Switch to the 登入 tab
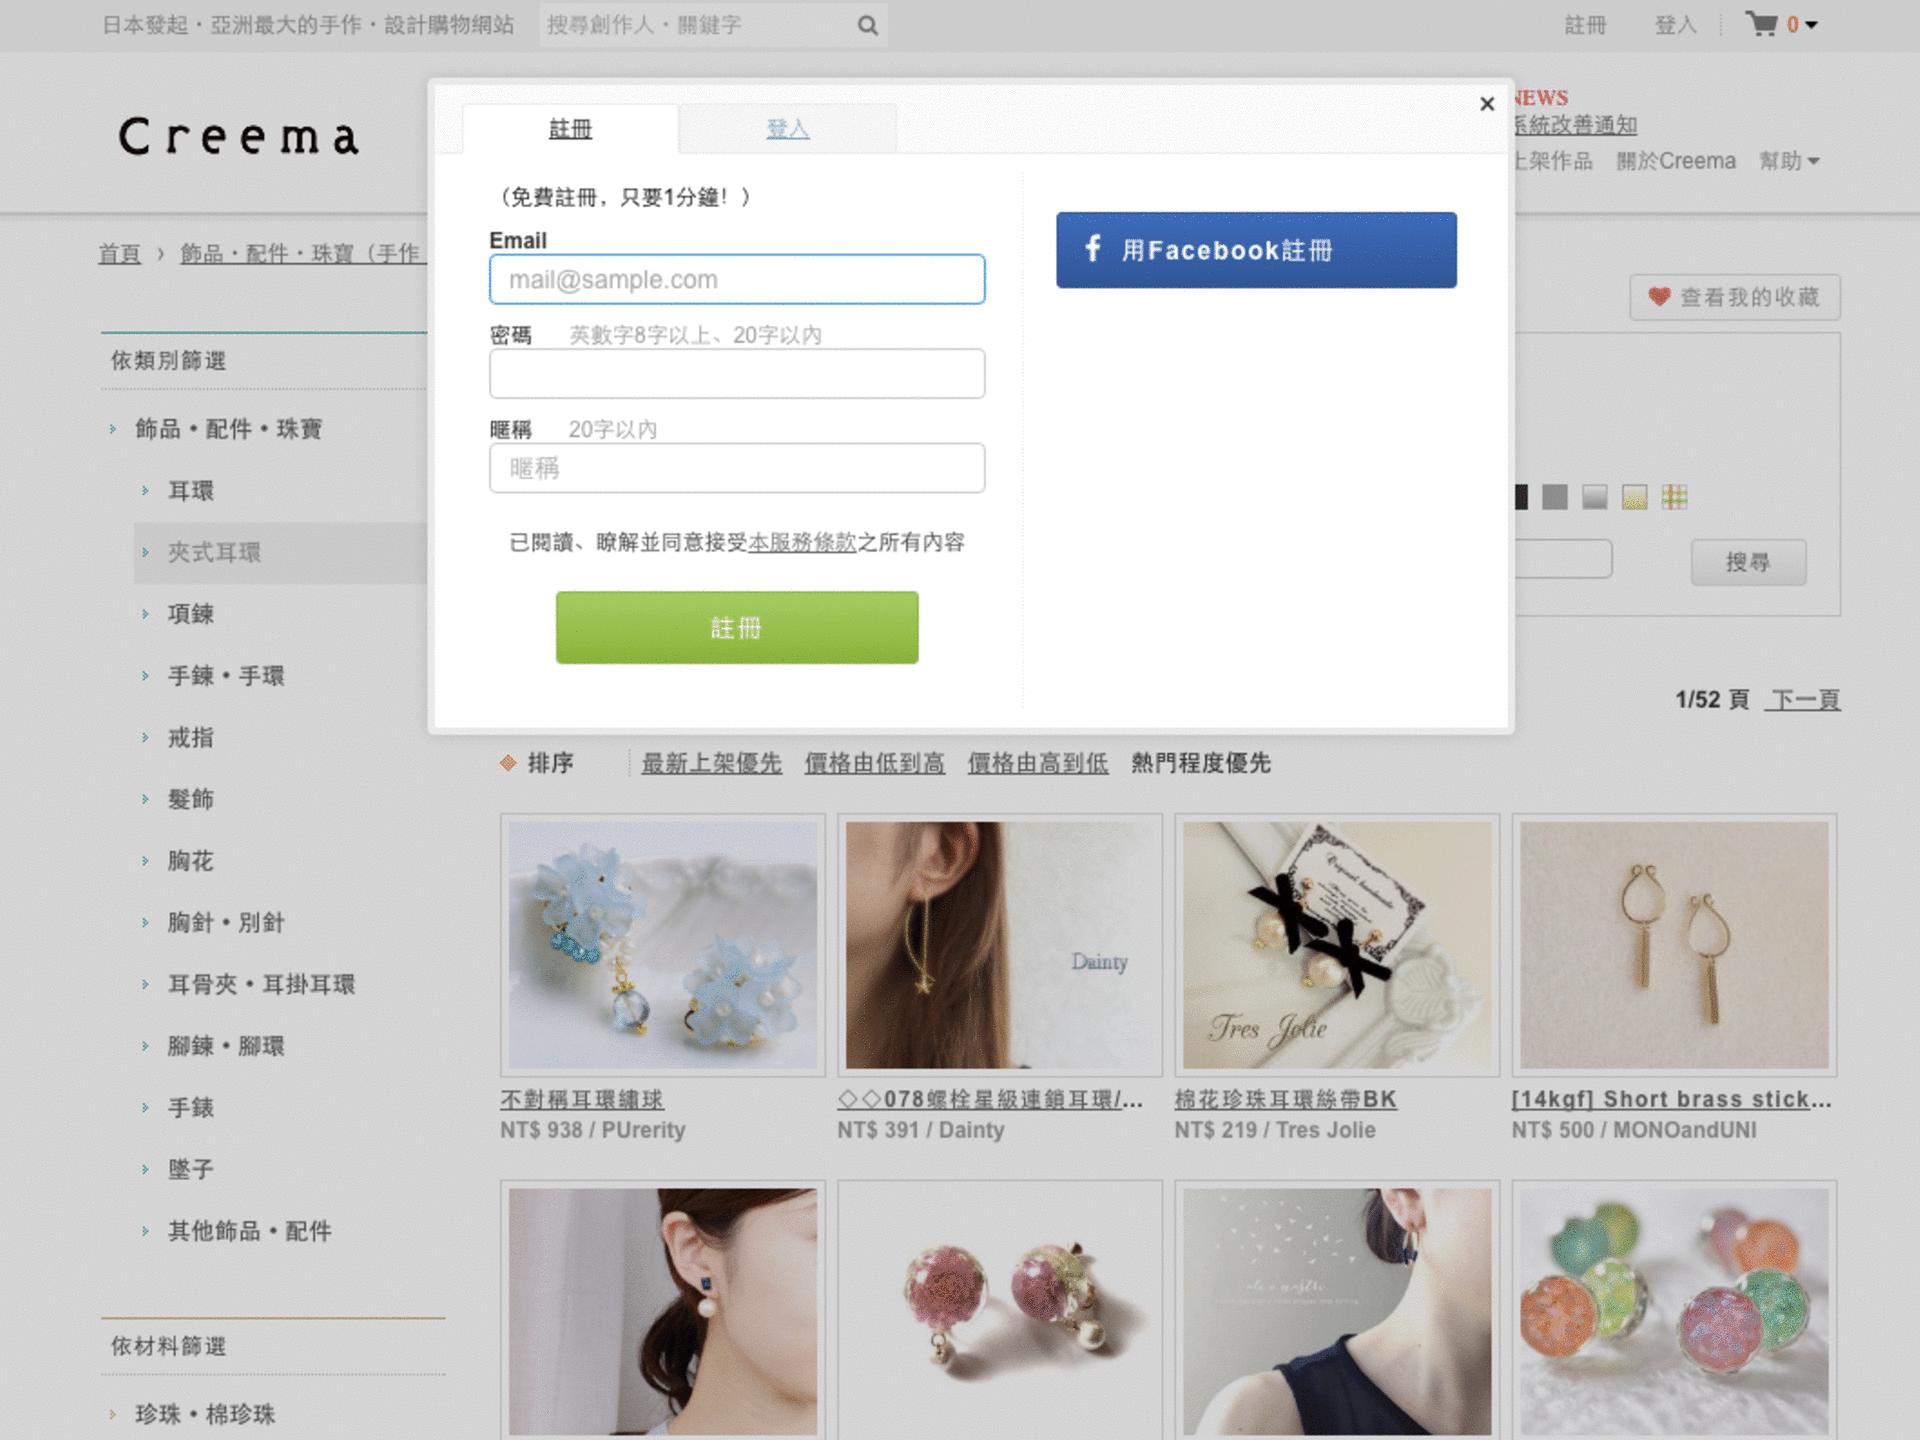 [x=787, y=129]
